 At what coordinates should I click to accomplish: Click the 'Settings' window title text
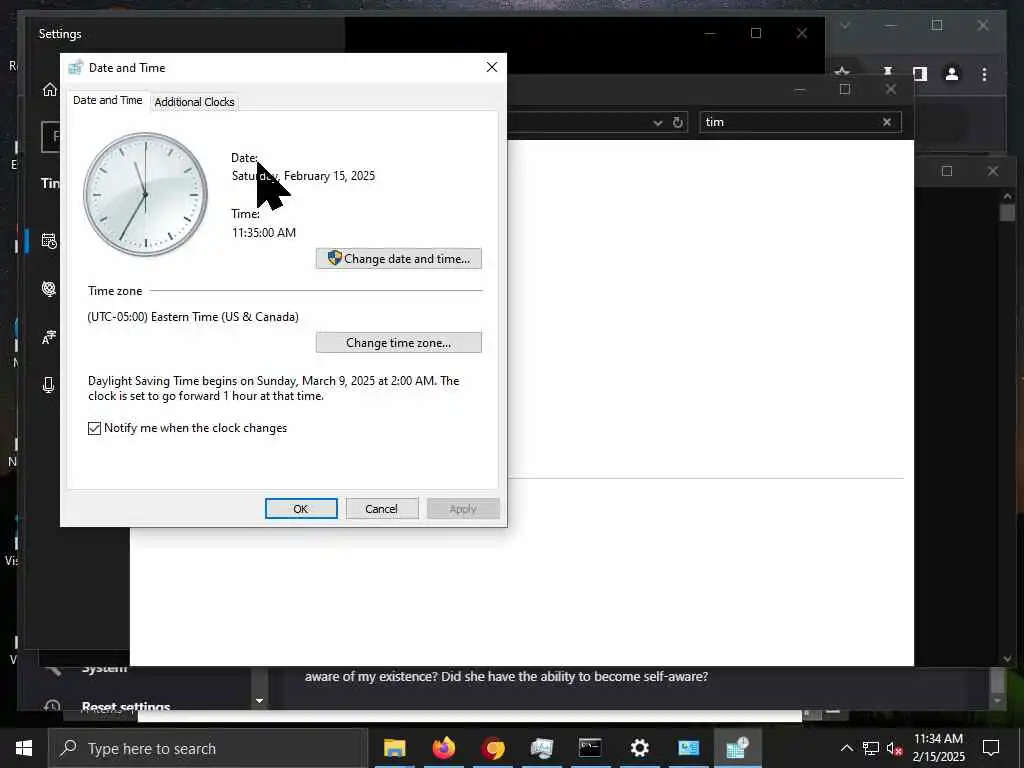[60, 34]
